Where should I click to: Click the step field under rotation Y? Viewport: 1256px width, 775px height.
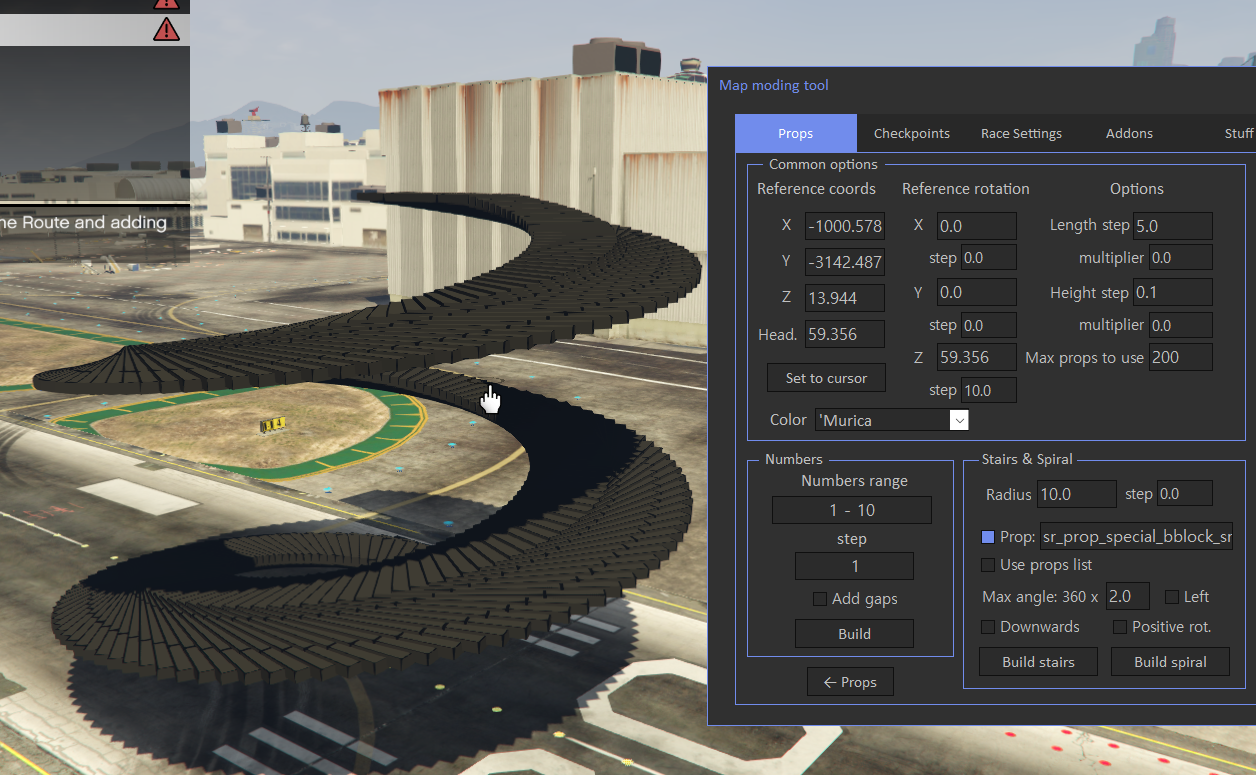989,325
